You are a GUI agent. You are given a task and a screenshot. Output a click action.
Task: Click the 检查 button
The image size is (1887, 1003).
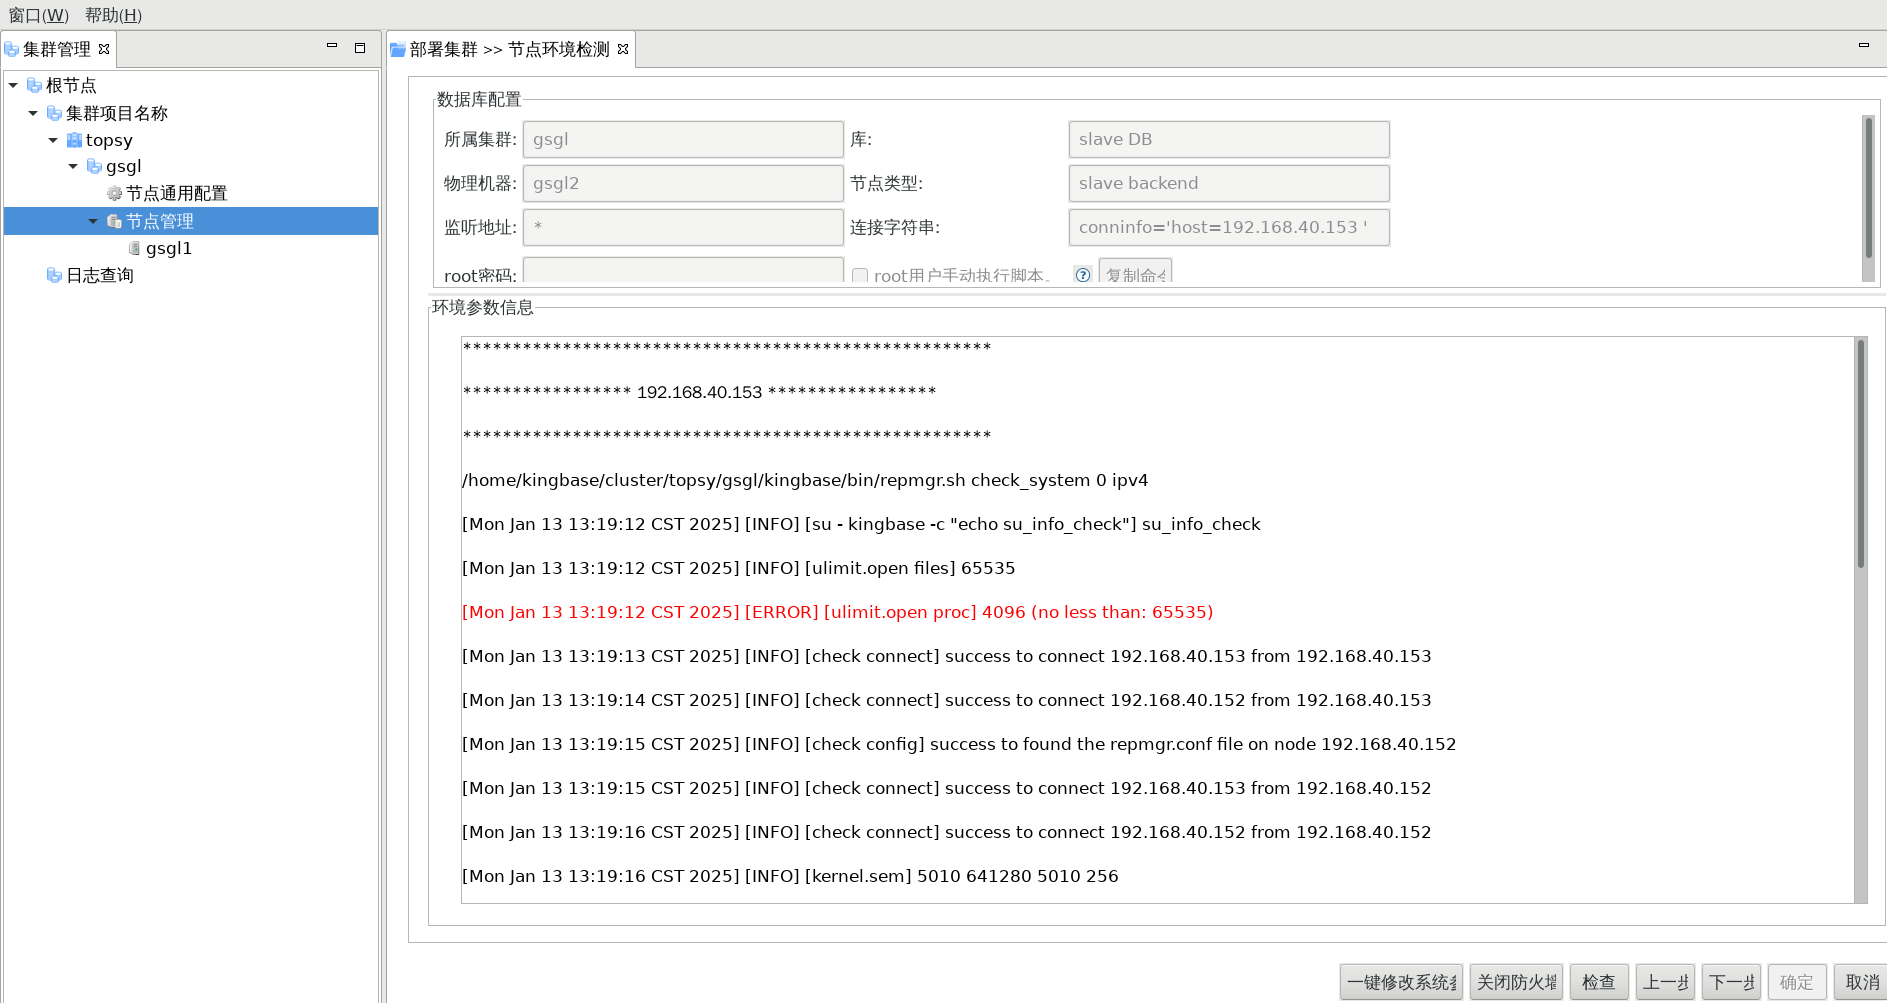click(x=1598, y=982)
